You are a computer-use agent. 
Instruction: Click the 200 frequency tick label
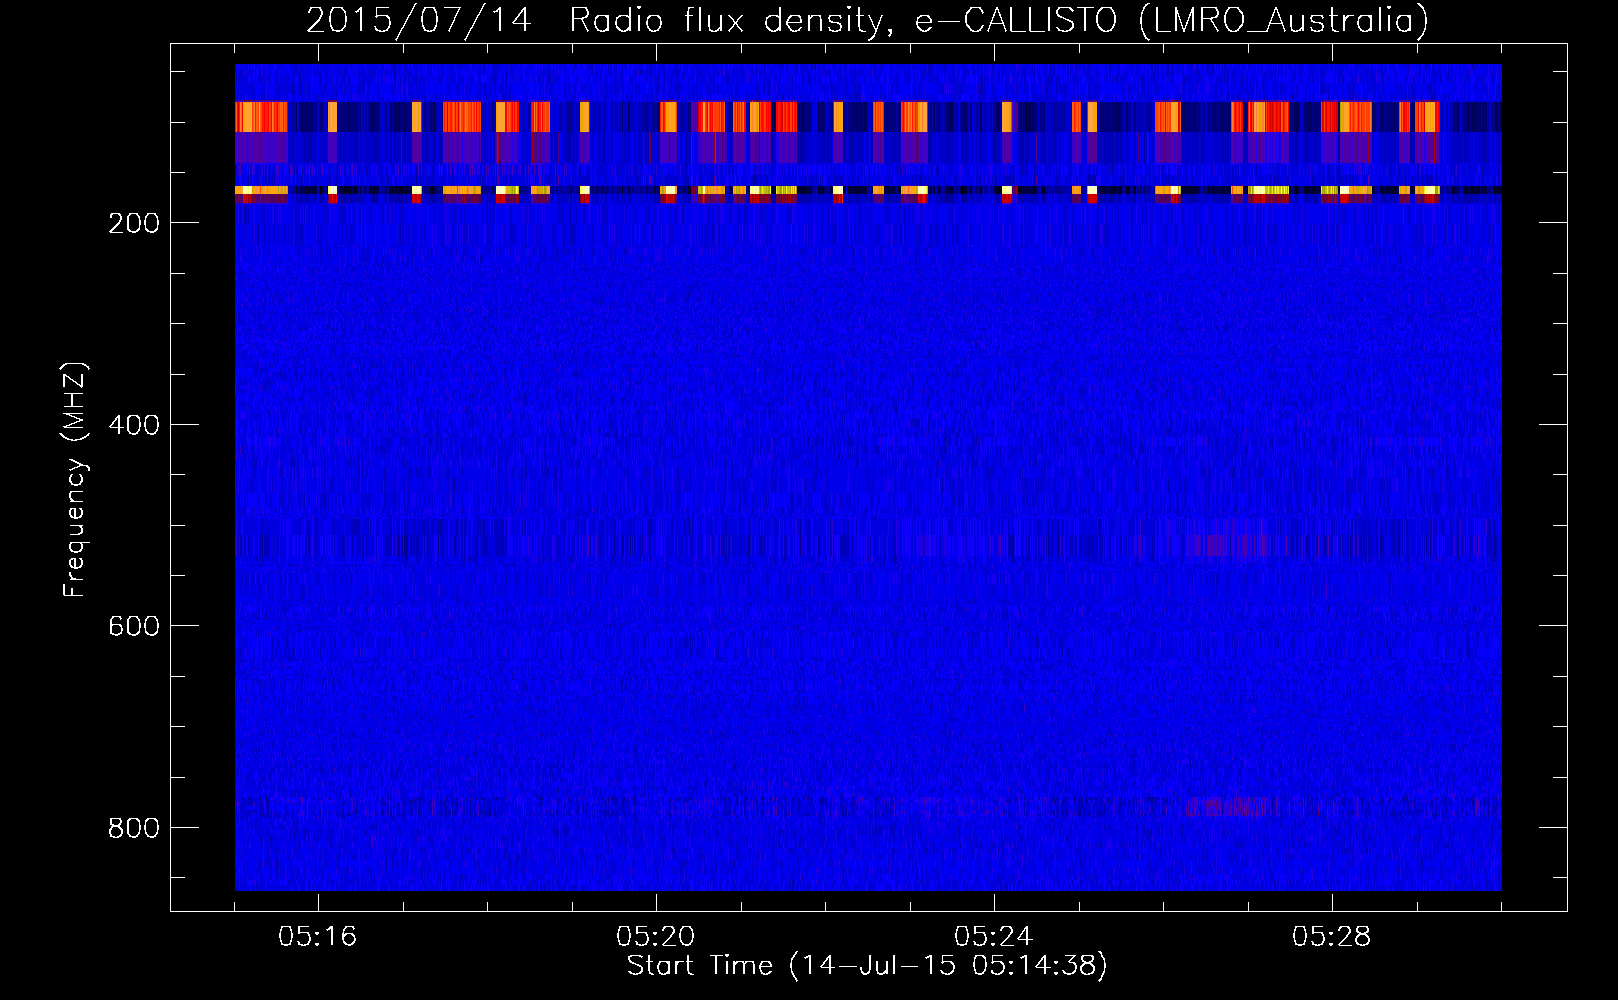[133, 223]
